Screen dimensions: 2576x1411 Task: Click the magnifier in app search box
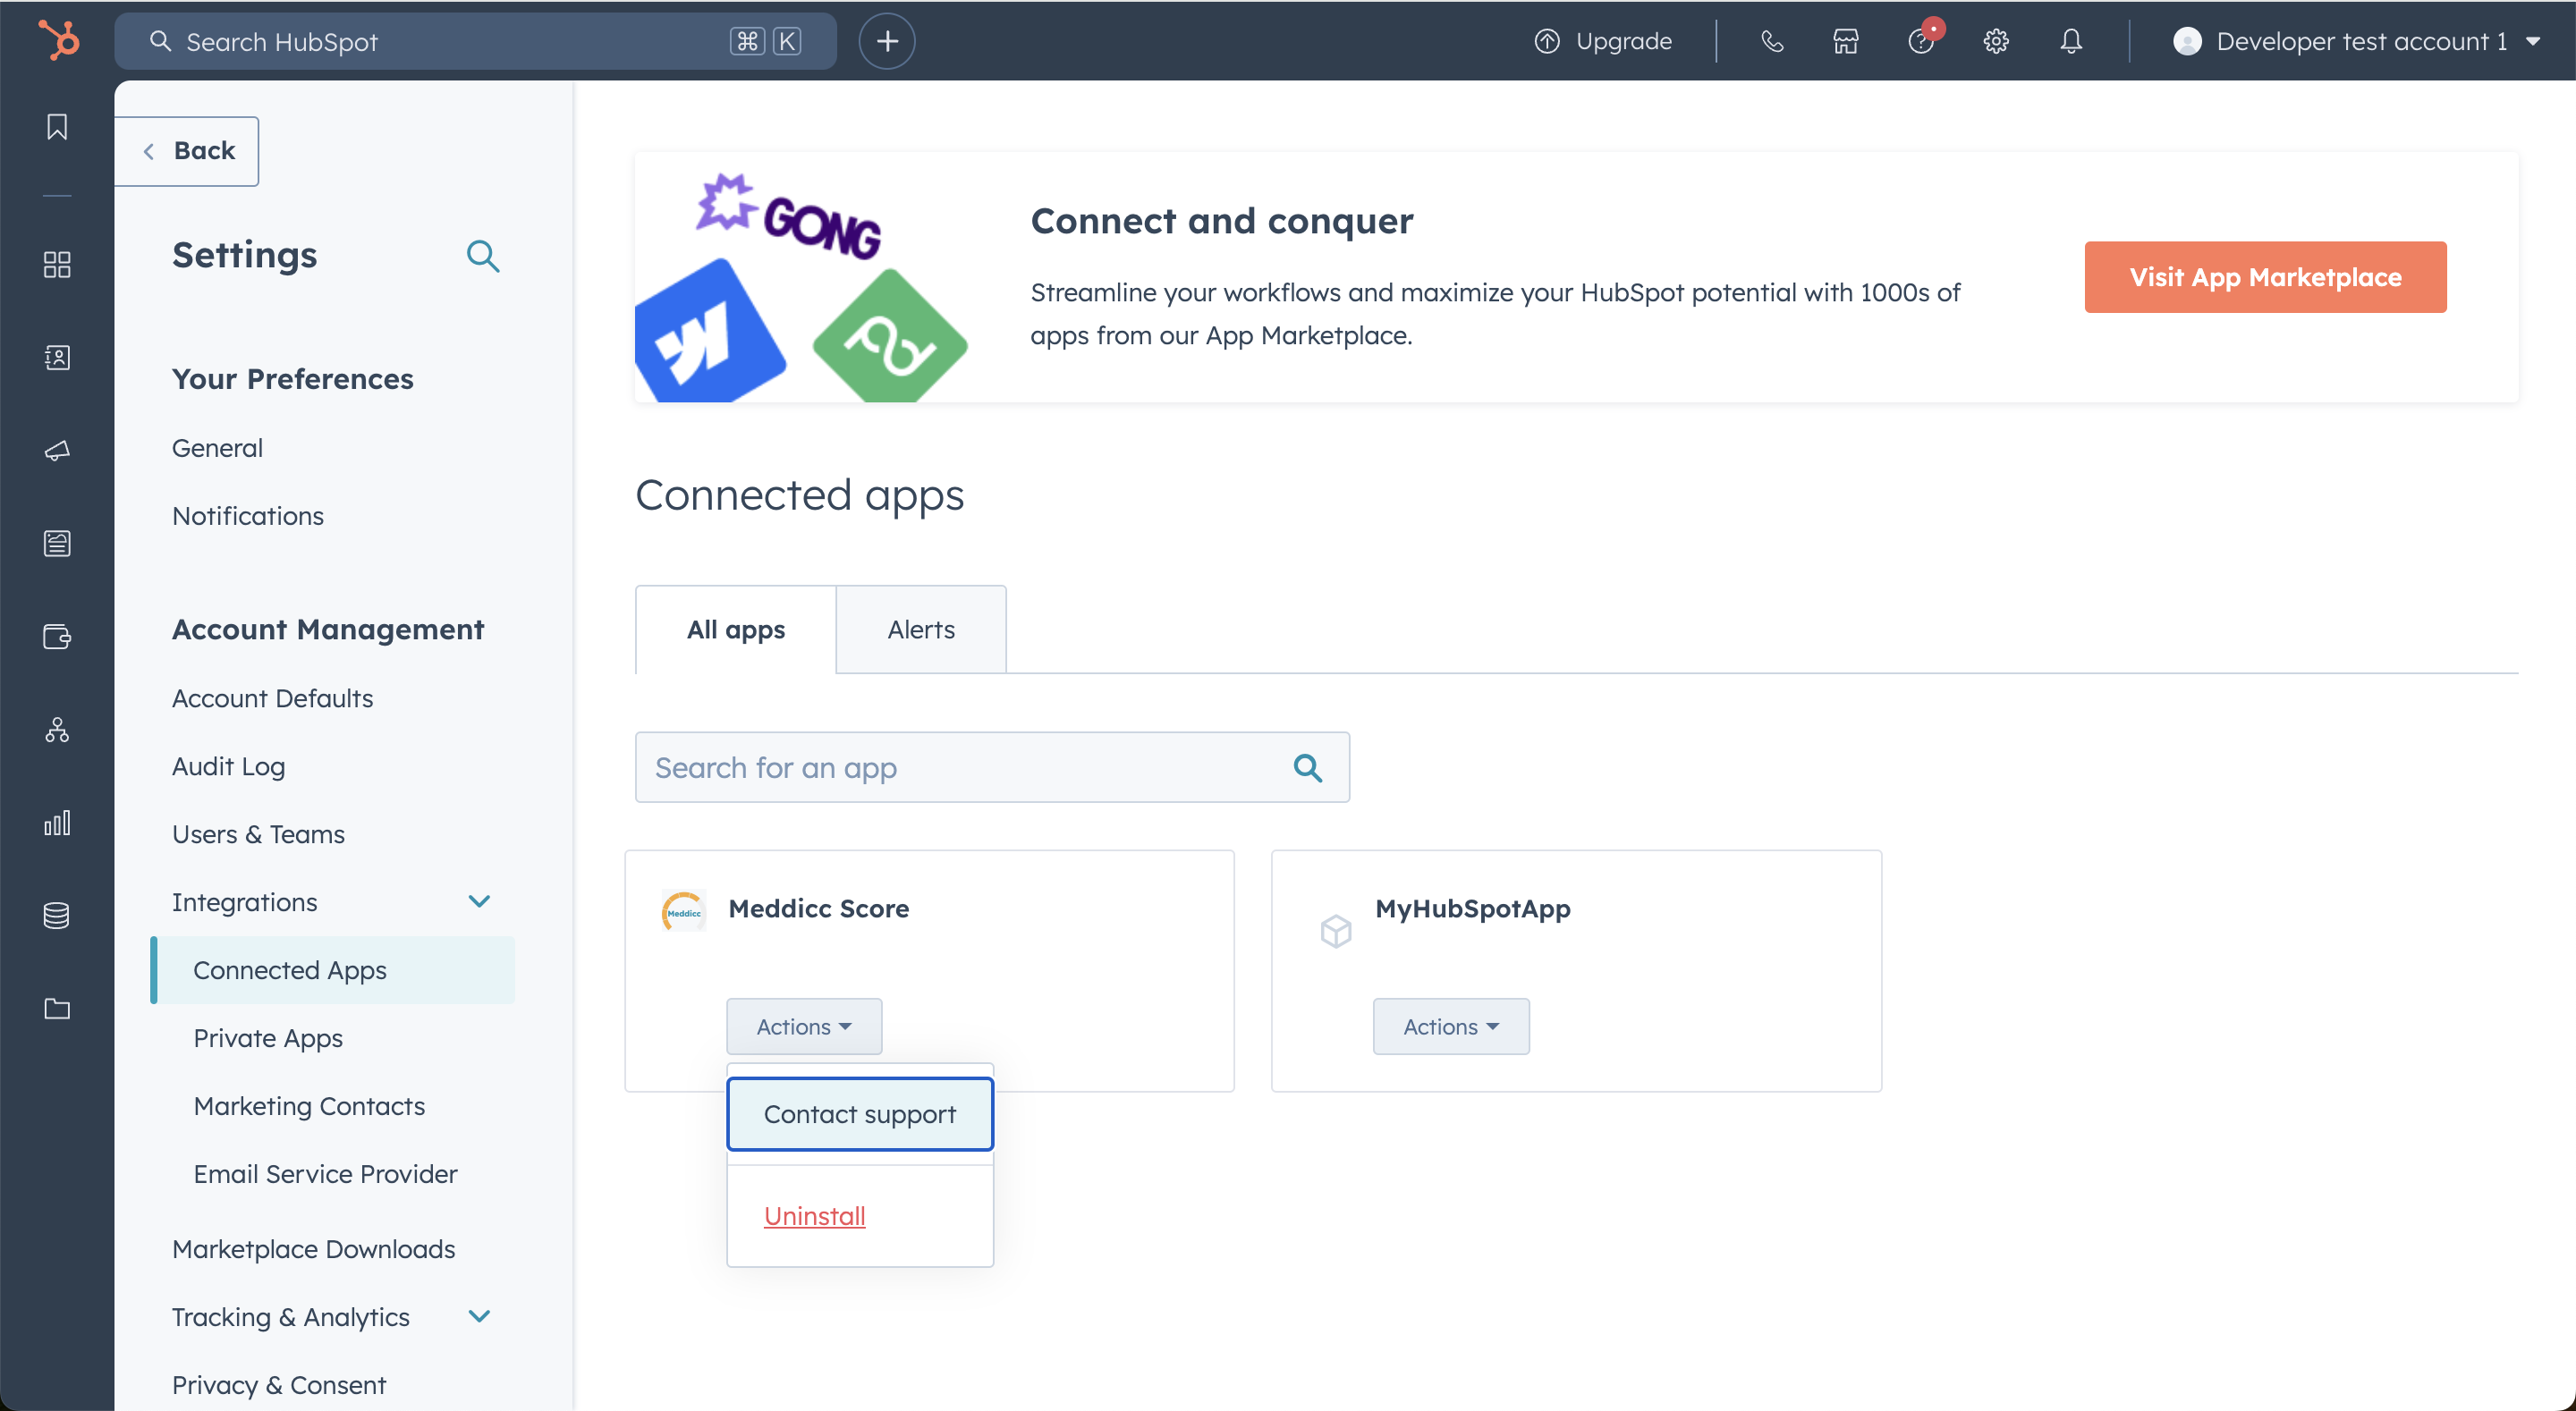click(1308, 767)
